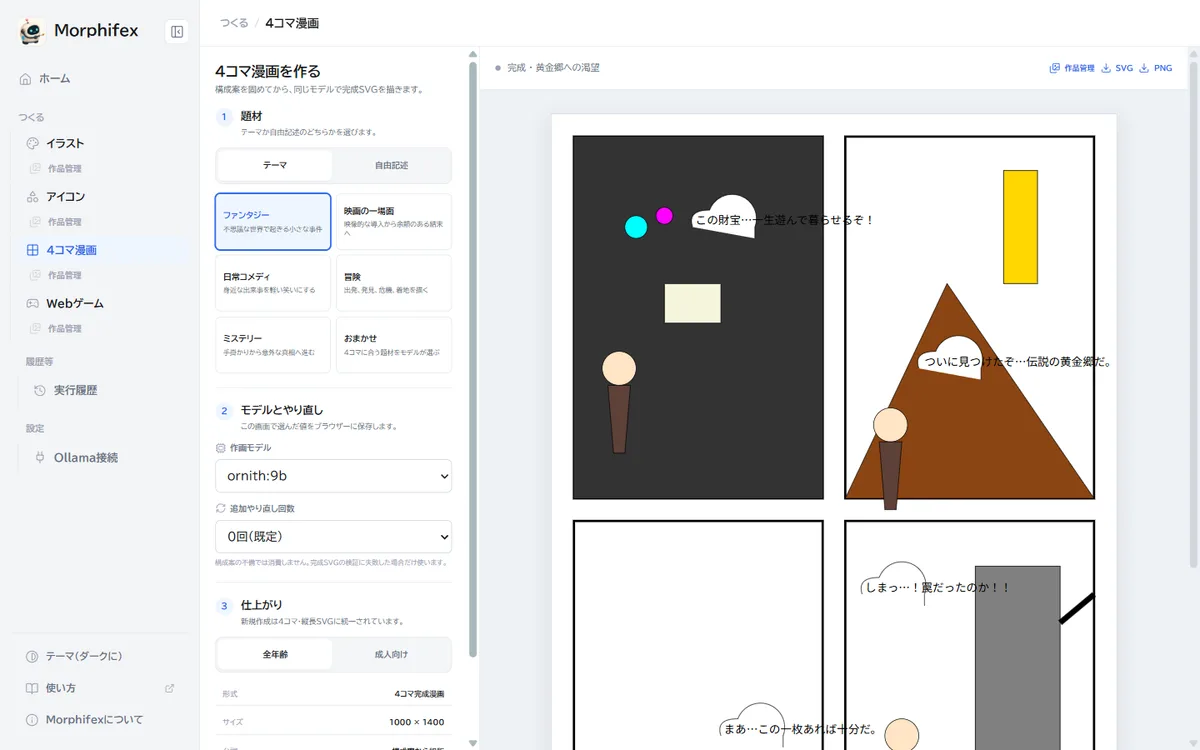
Task: Collapse the sidebar with the panel toggle icon
Action: (x=177, y=32)
